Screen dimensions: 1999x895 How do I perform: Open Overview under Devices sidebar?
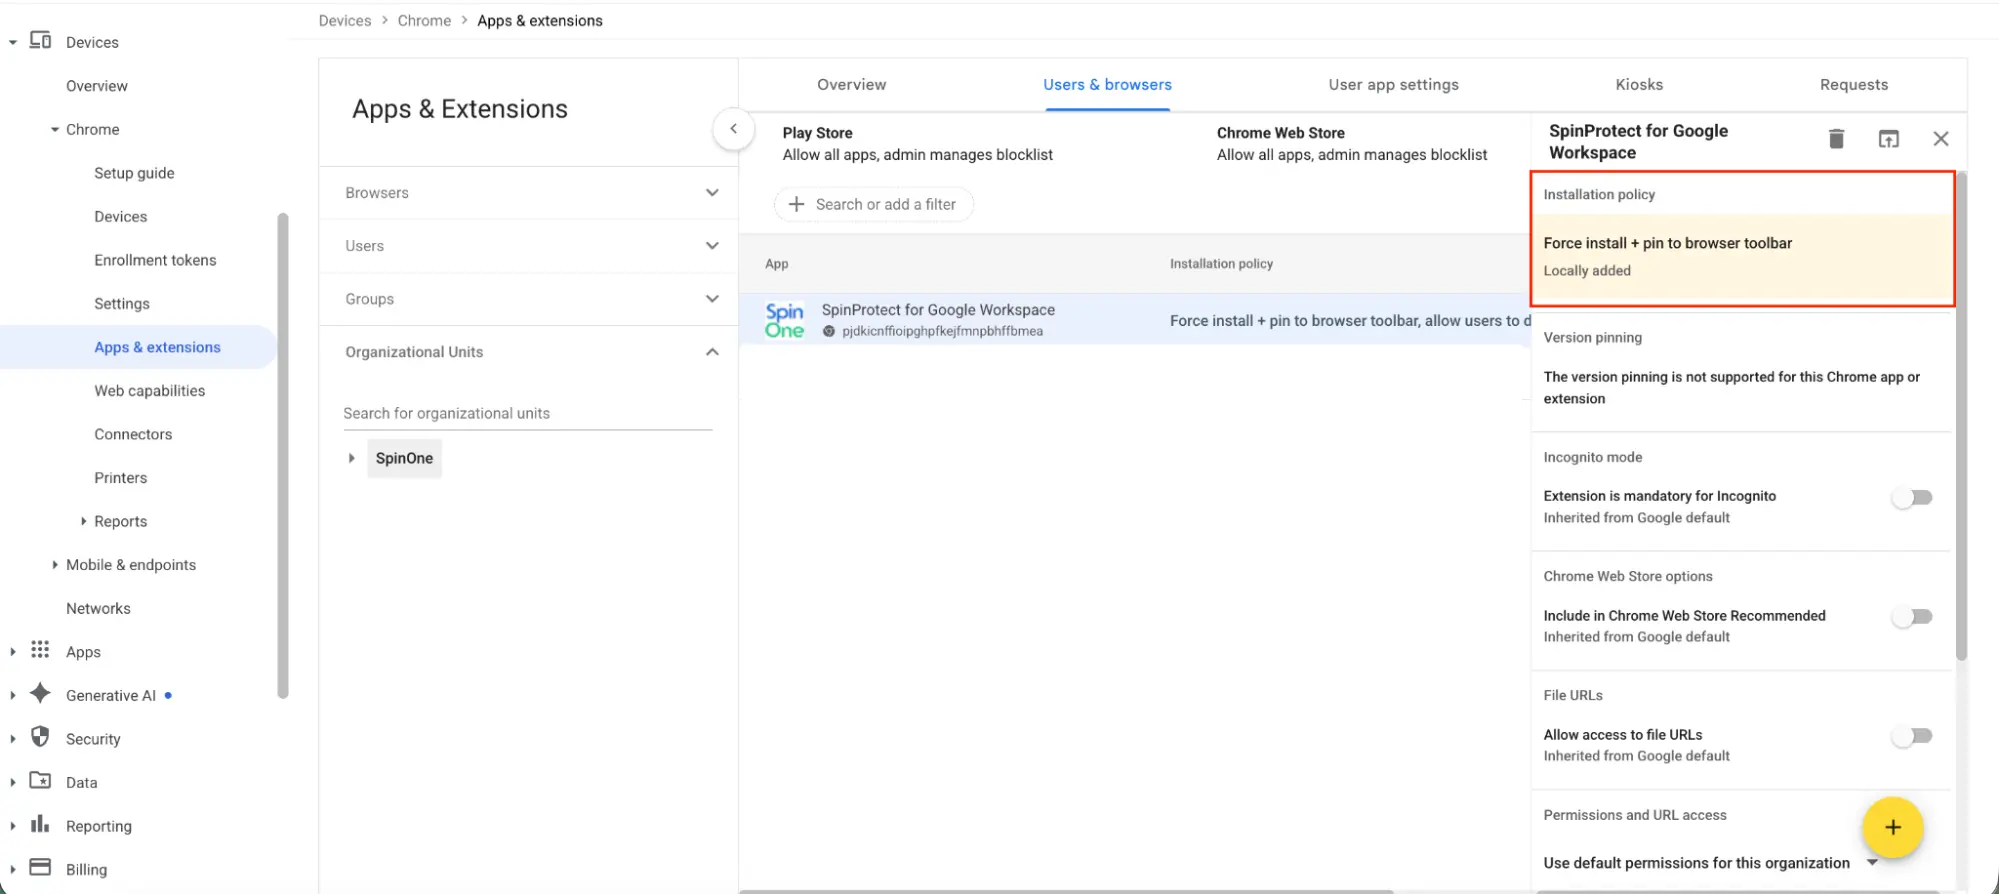[x=96, y=86]
